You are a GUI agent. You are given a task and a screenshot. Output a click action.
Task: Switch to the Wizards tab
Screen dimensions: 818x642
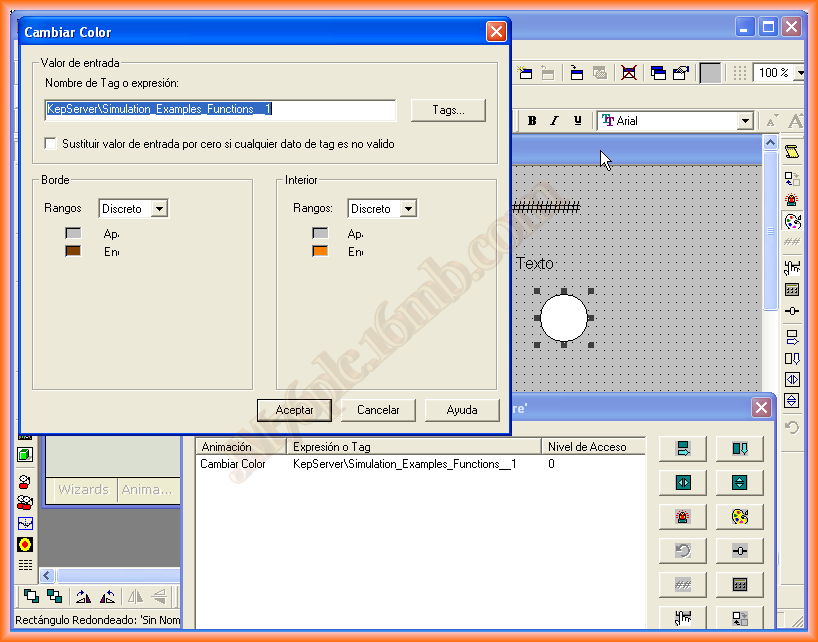[x=83, y=490]
